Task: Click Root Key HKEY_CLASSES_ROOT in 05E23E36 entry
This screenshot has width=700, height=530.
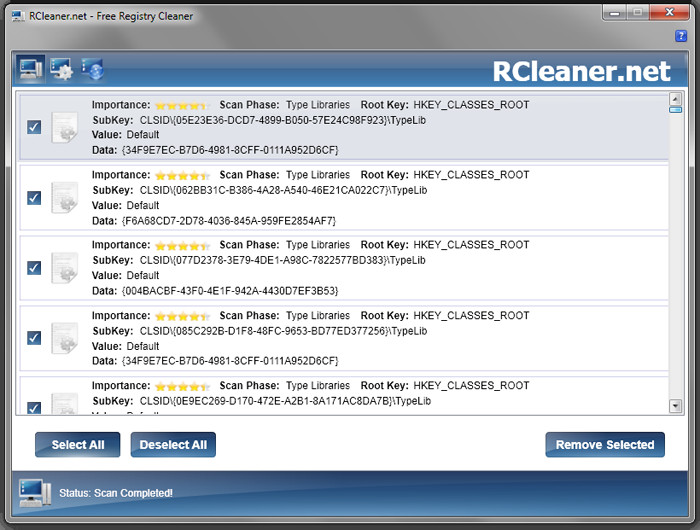Action: [x=471, y=105]
